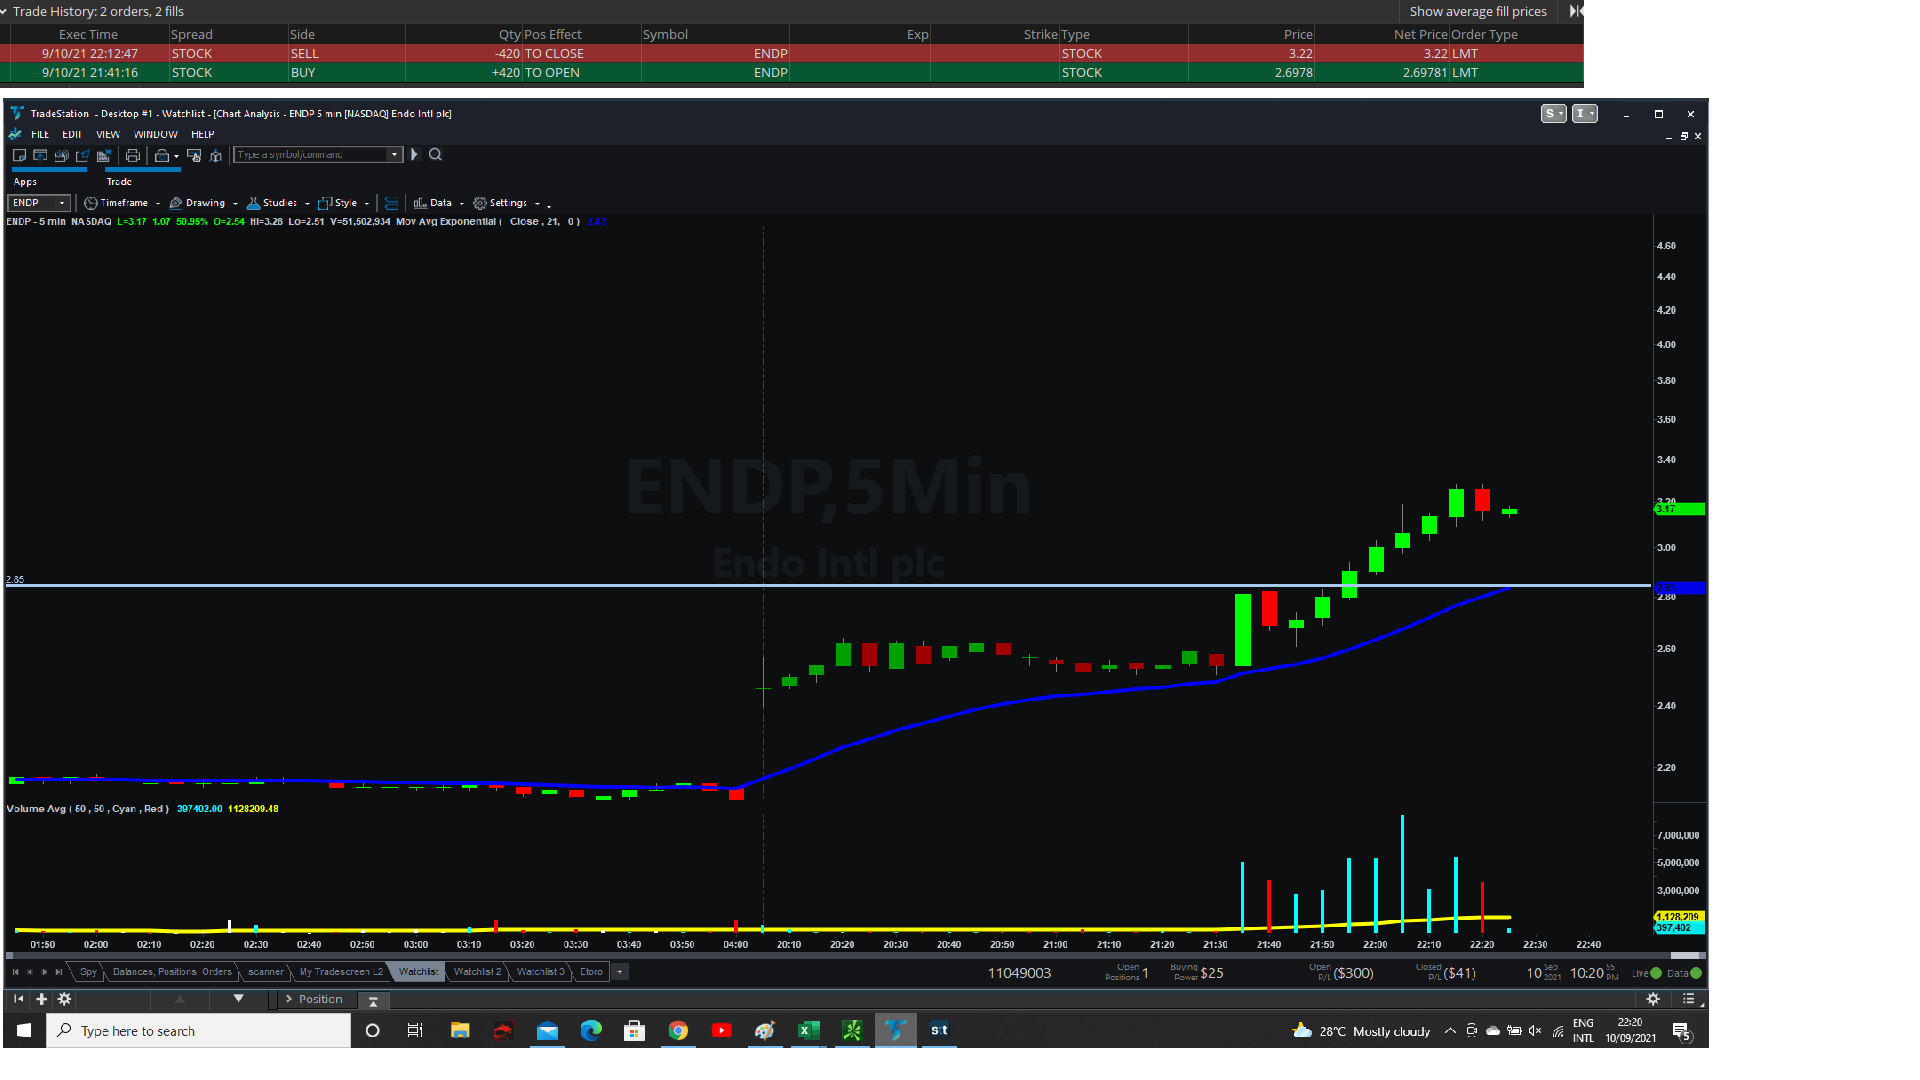Expand the ENDP symbol dropdown
Screen dimensions: 1920x1080
pos(62,203)
